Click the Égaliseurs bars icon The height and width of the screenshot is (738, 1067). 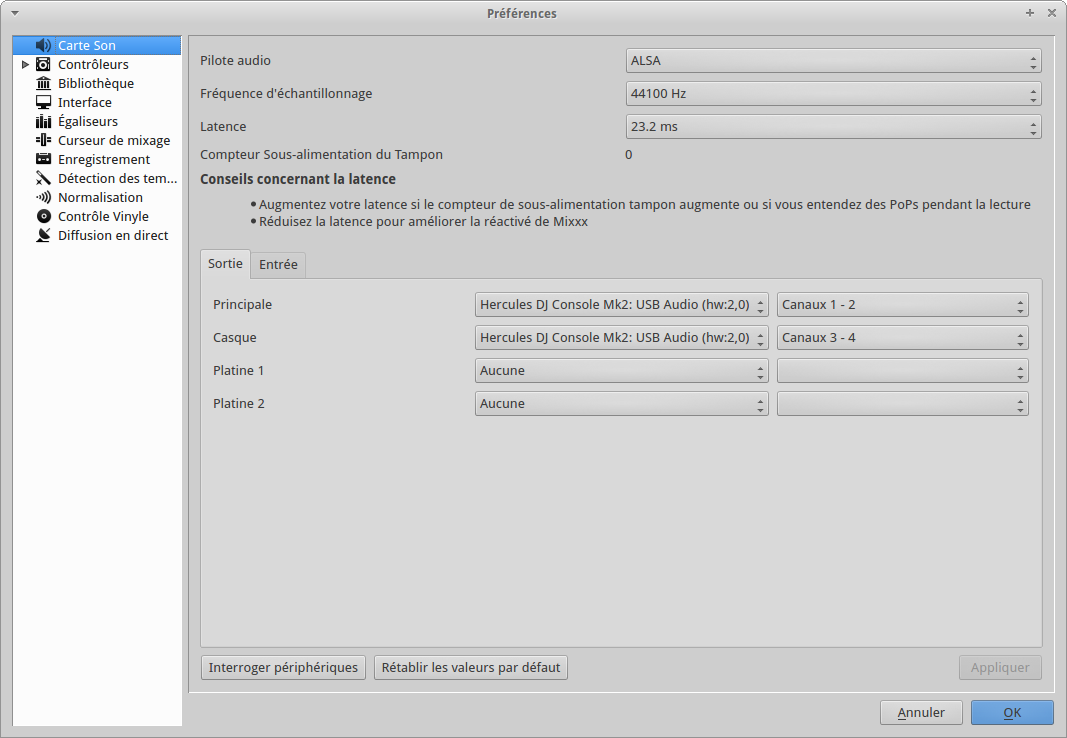pyautogui.click(x=43, y=122)
